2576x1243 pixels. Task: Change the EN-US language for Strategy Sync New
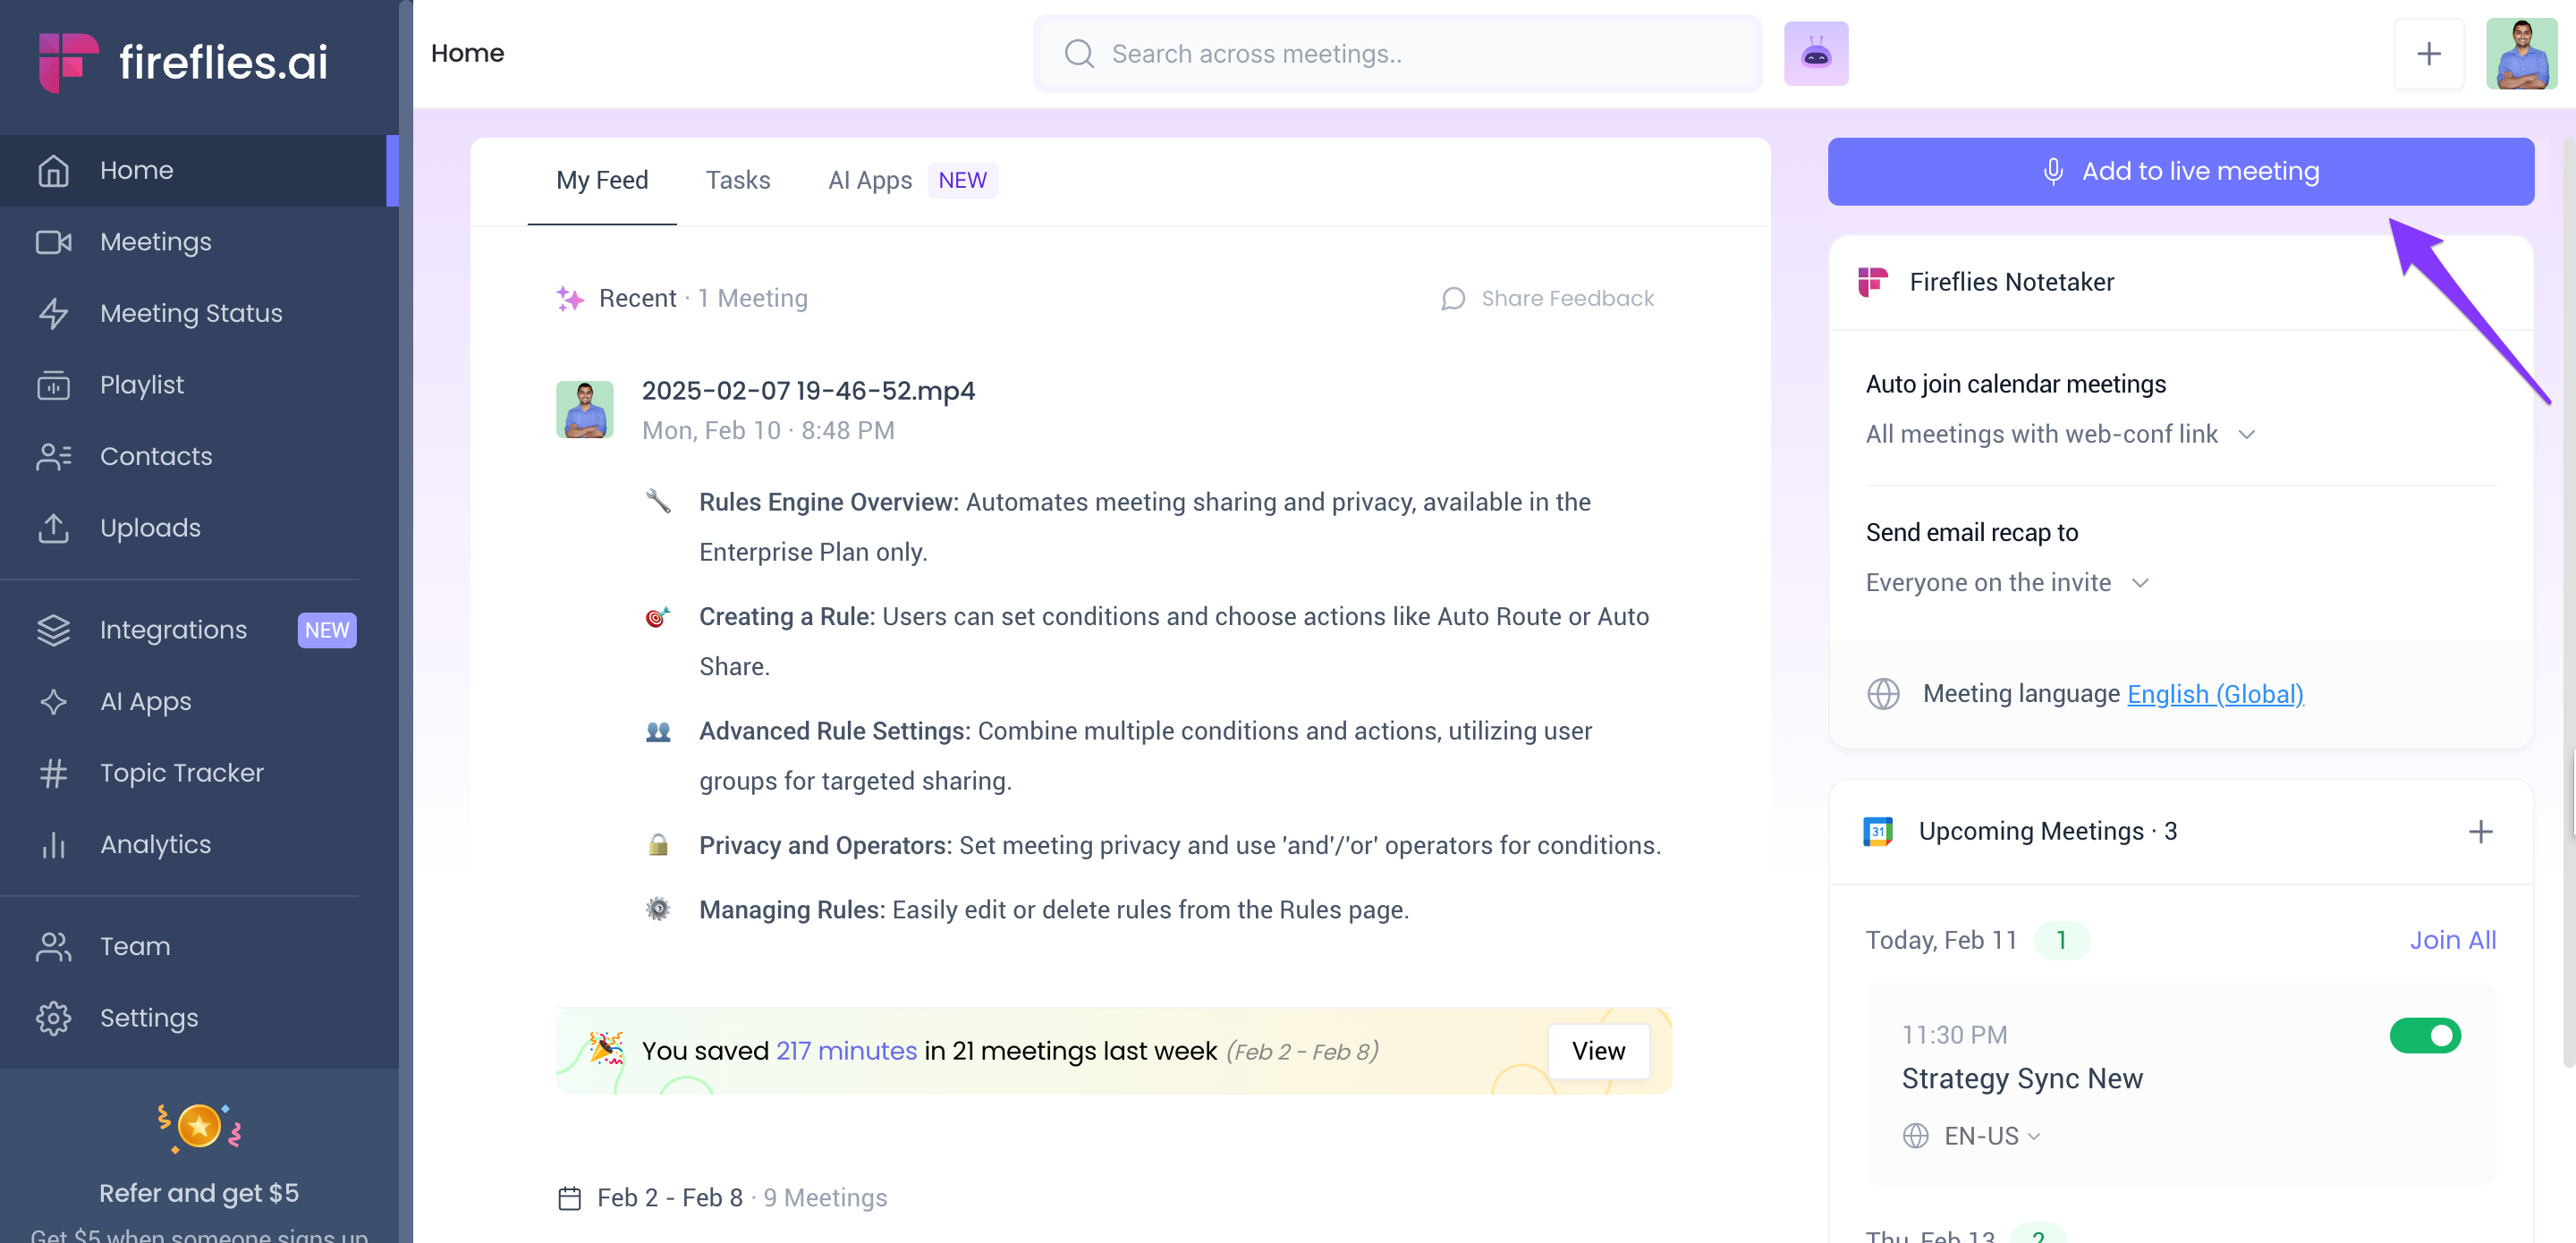1992,1137
